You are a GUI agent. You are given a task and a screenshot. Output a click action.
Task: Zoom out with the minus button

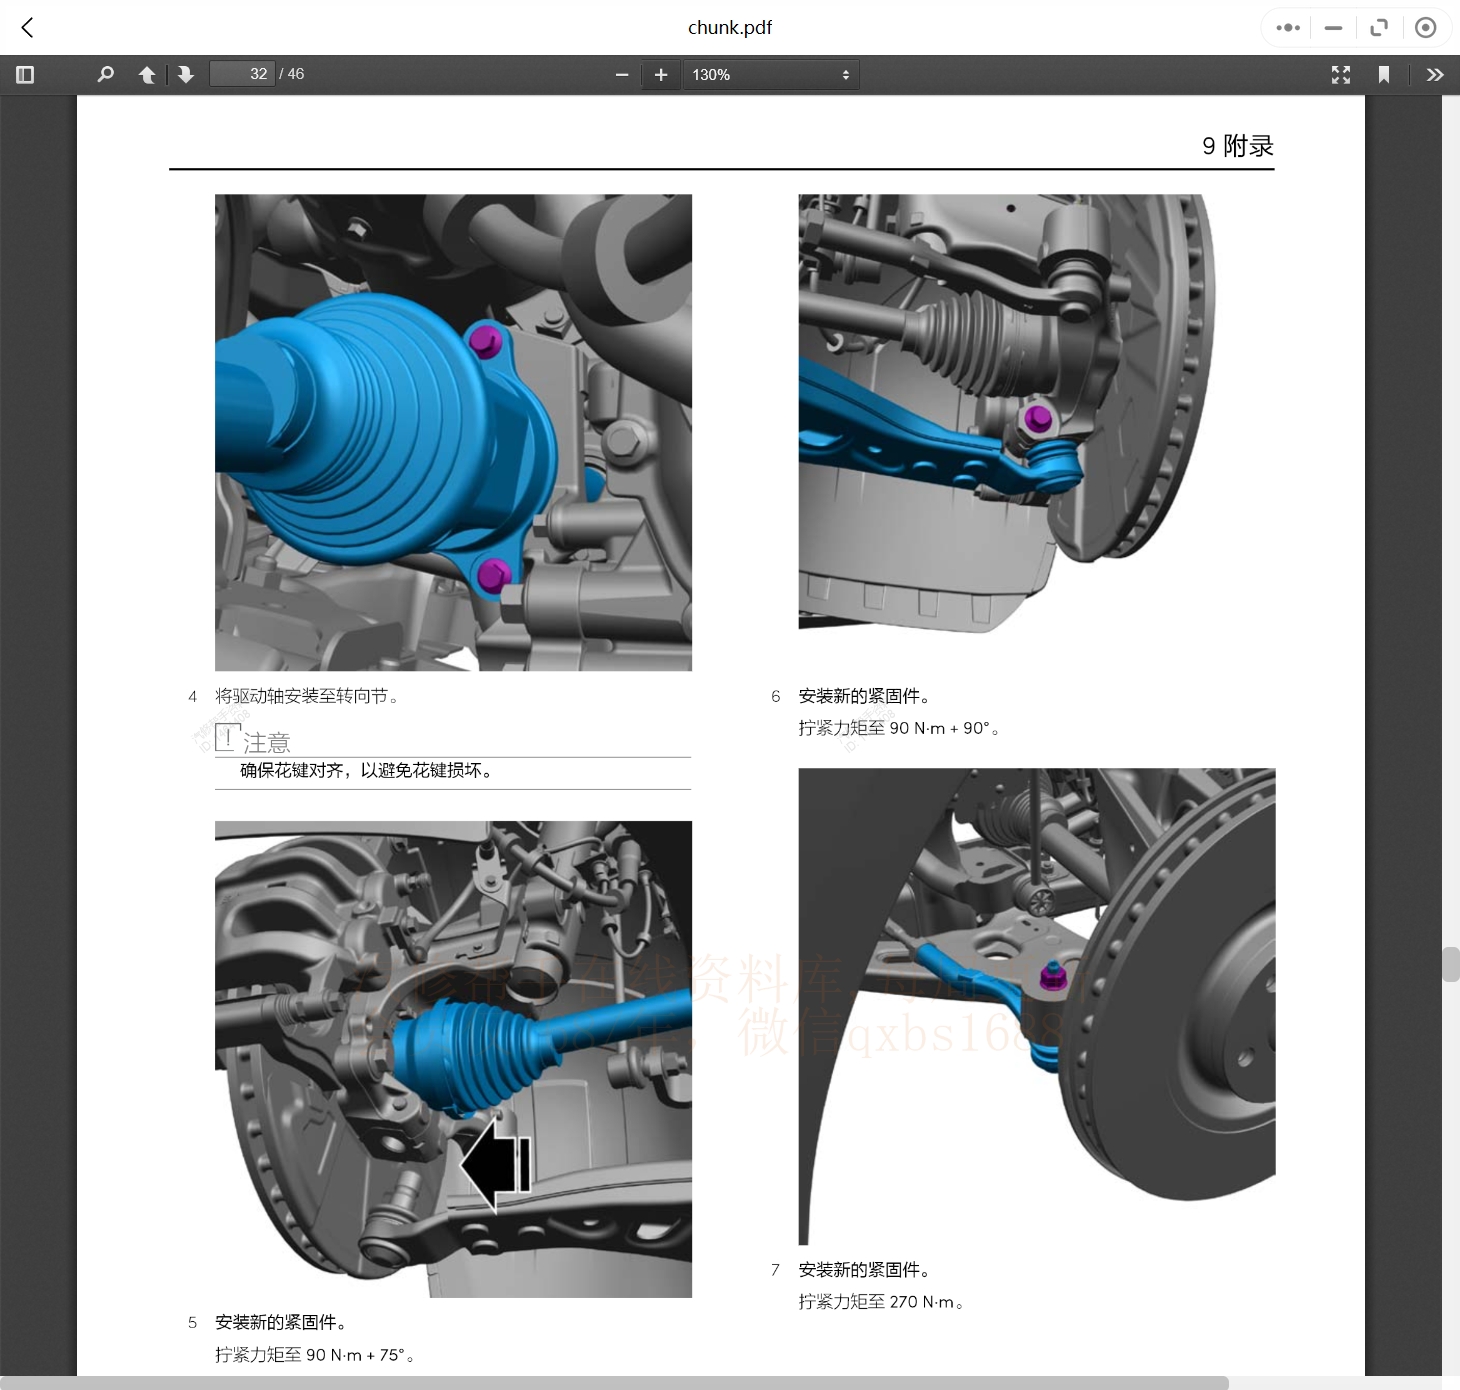pos(622,75)
